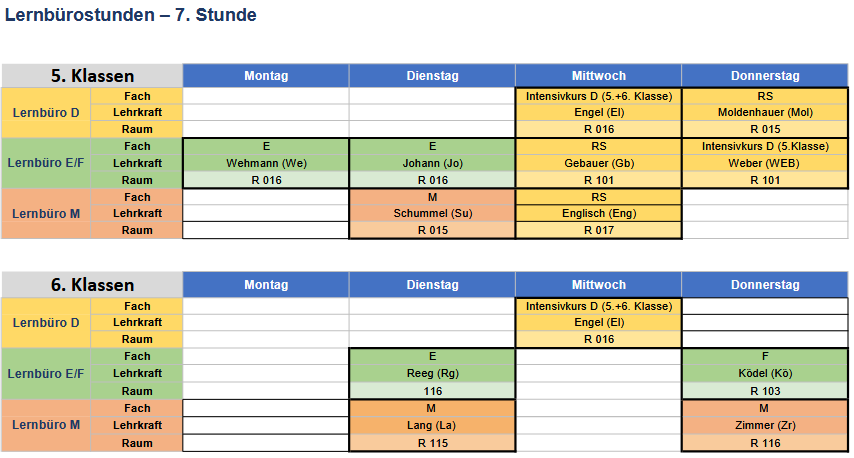Screen dimensions: 854x458
Task: Select the R 017 room cell
Action: tap(599, 230)
